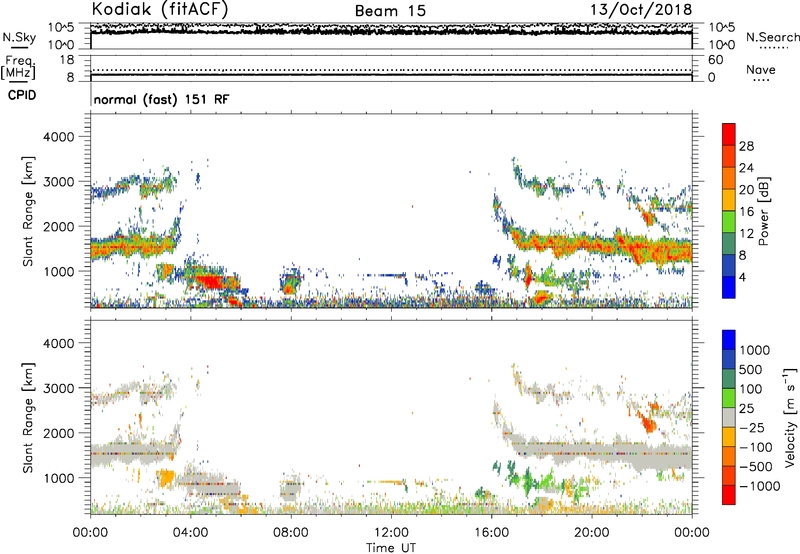The image size is (800, 554).
Task: Click the "Slant Range [km]" label of velocity panel
Action: [x=28, y=417]
